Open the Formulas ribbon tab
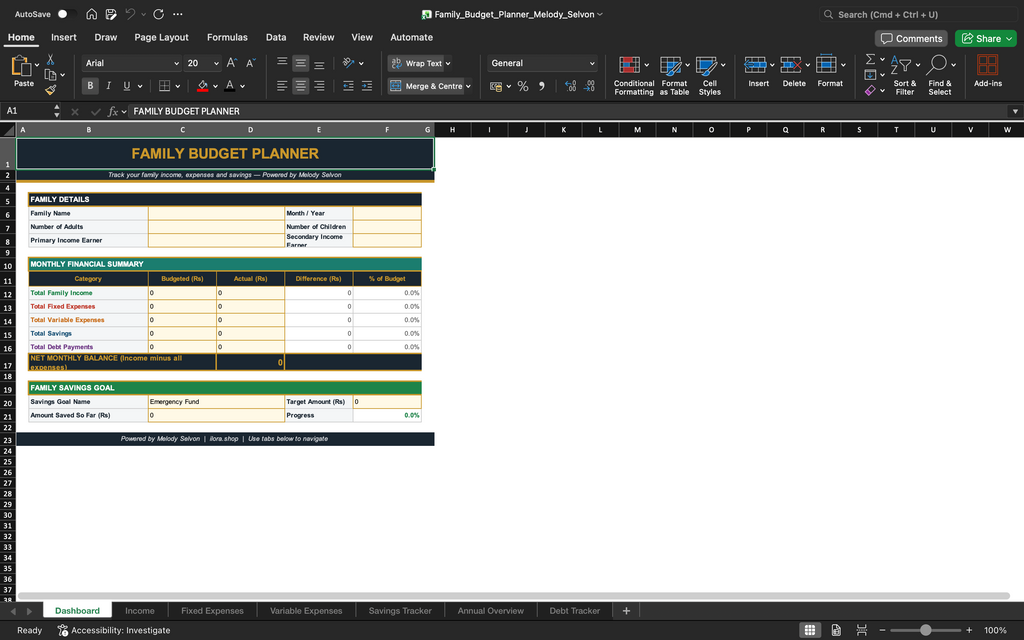 point(227,37)
